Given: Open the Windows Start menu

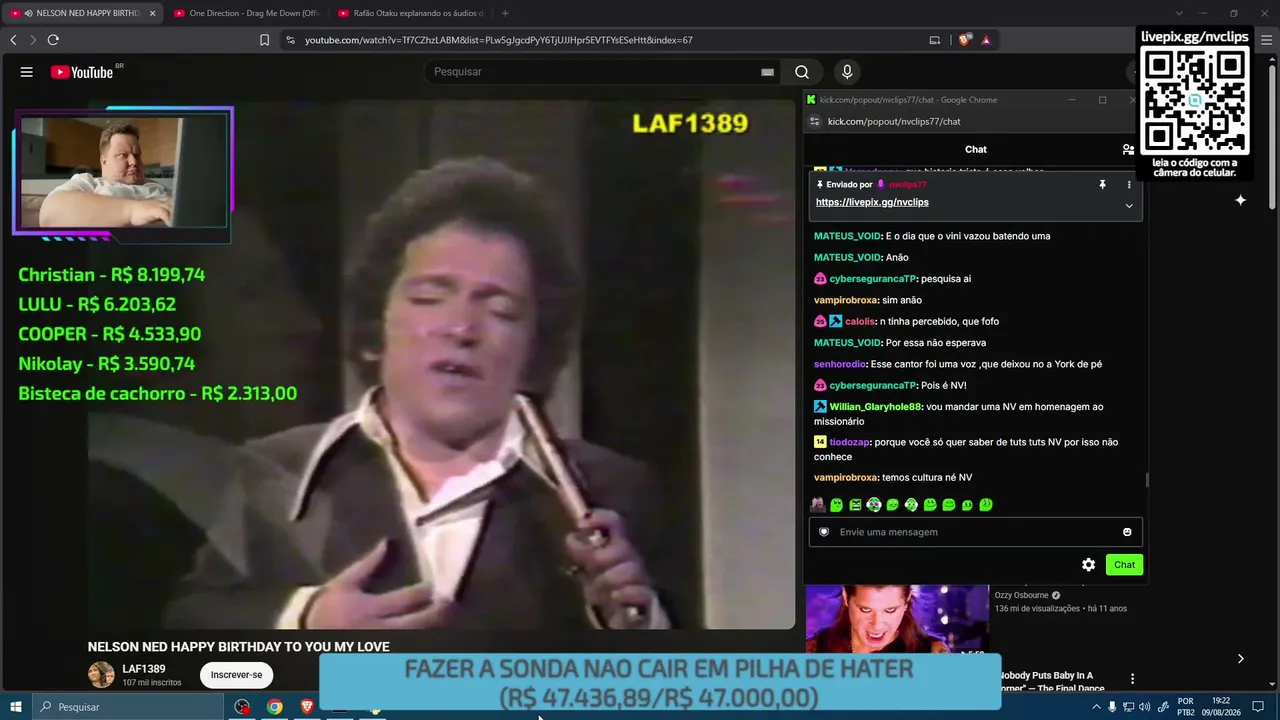Looking at the screenshot, I should click(16, 707).
